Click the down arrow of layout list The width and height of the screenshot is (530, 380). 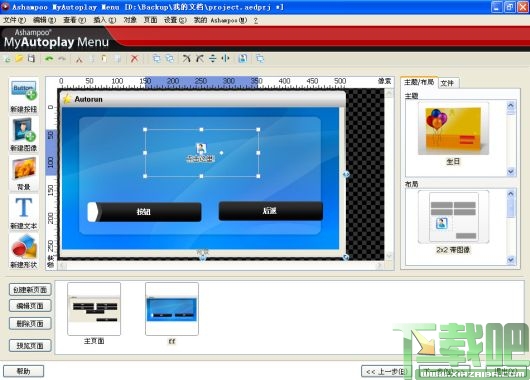pos(510,260)
